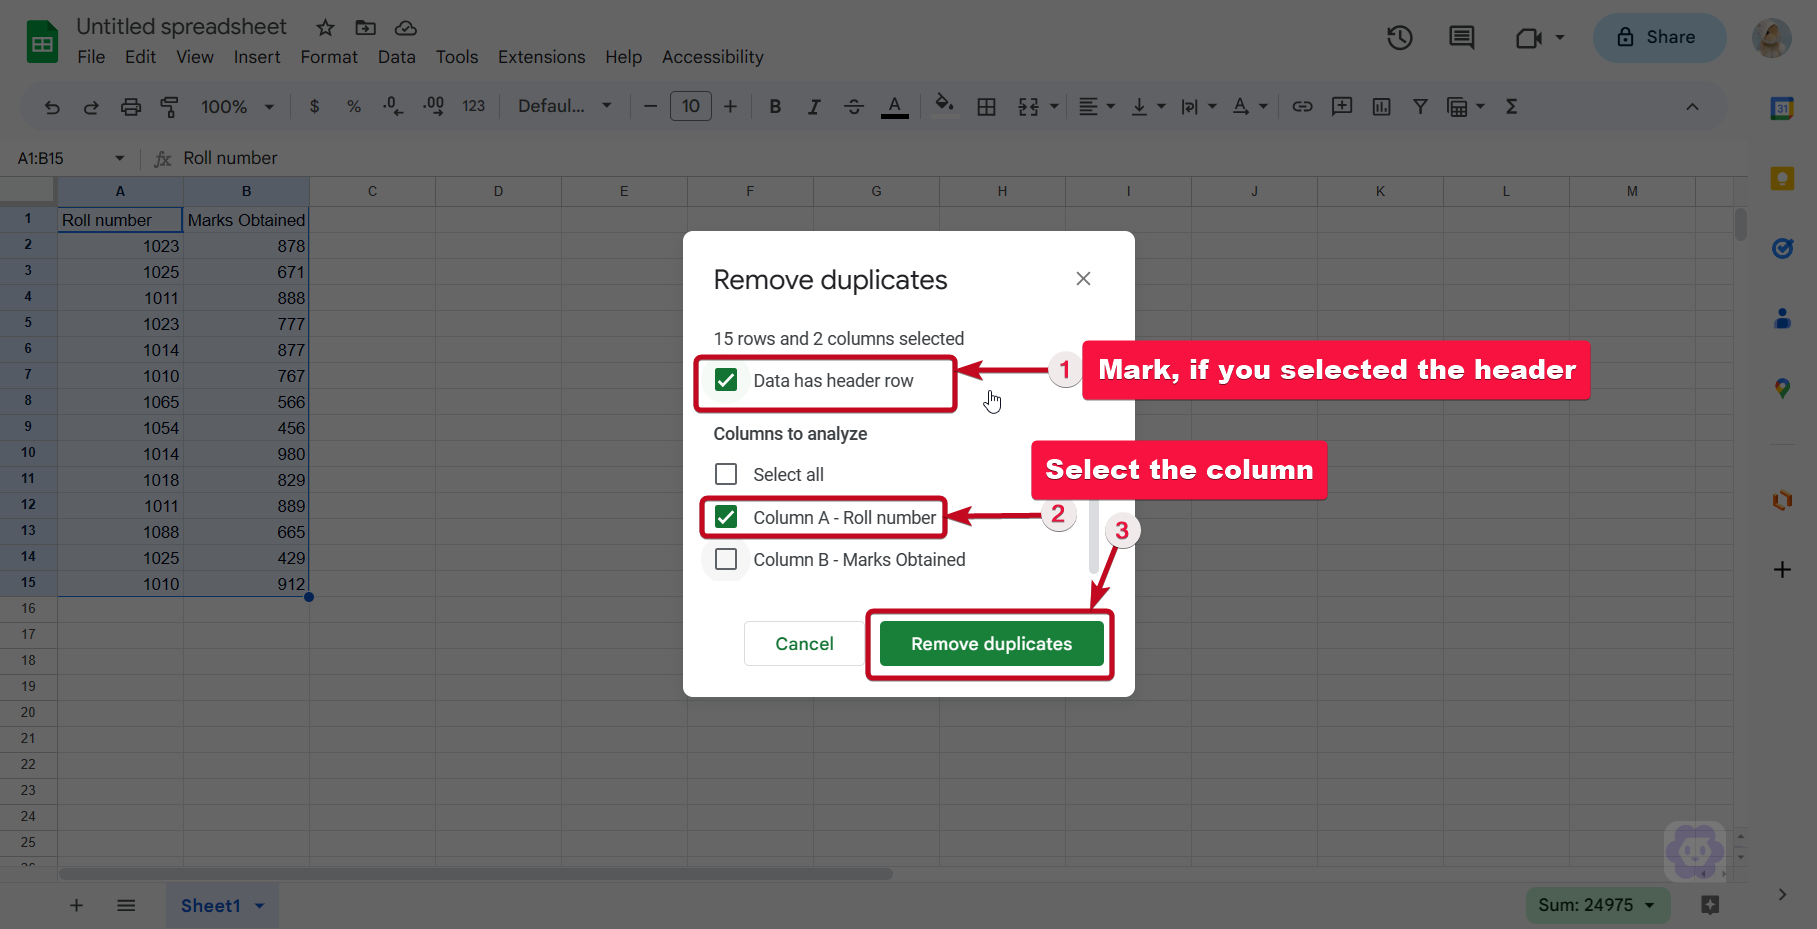Viewport: 1817px width, 929px height.
Task: Open Google Maps side panel icon
Action: coord(1782,388)
